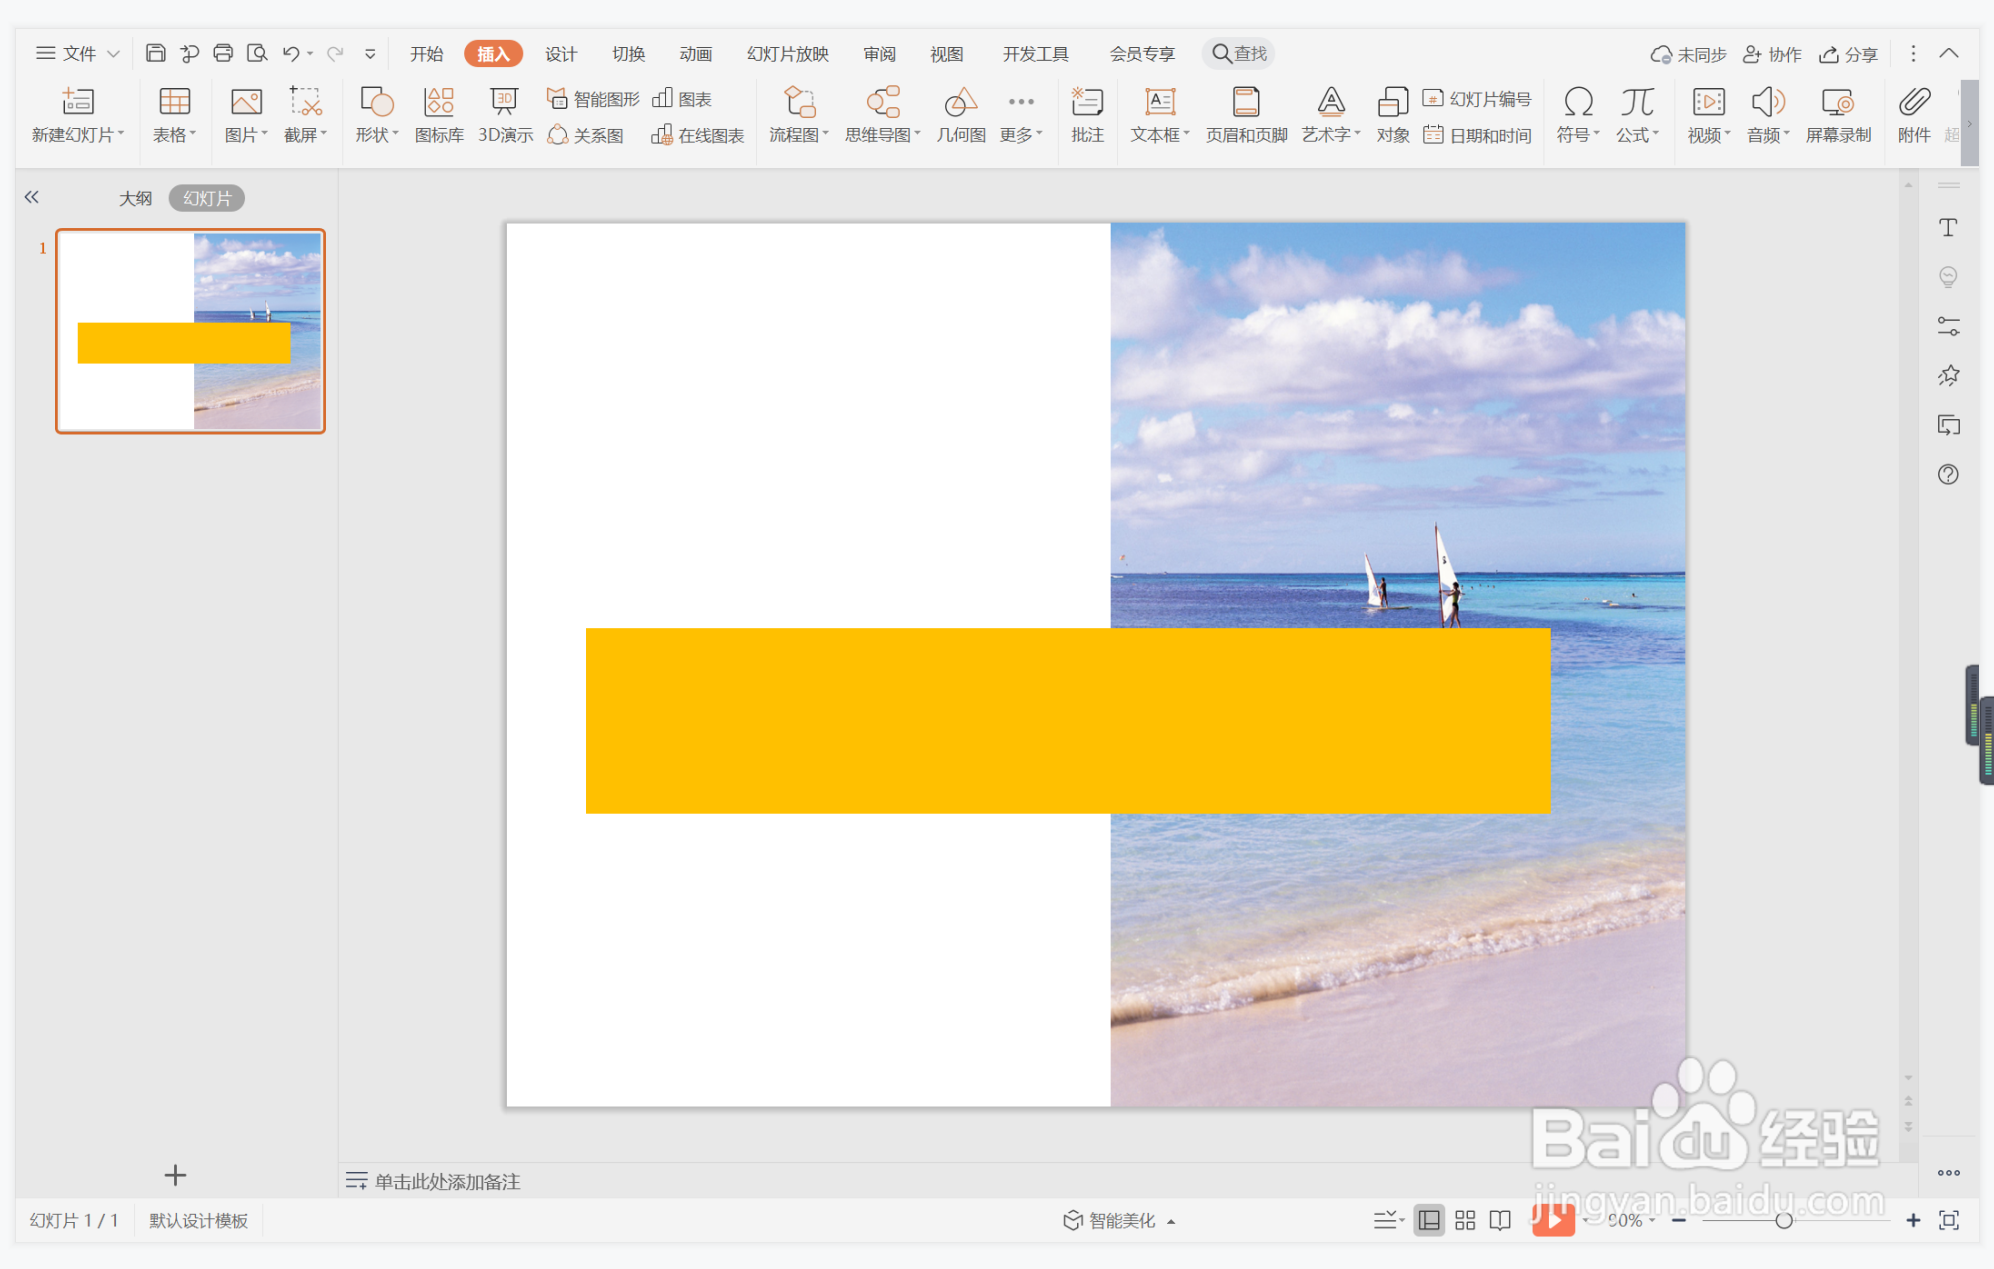Insert a table with the 表格 icon

[174, 115]
